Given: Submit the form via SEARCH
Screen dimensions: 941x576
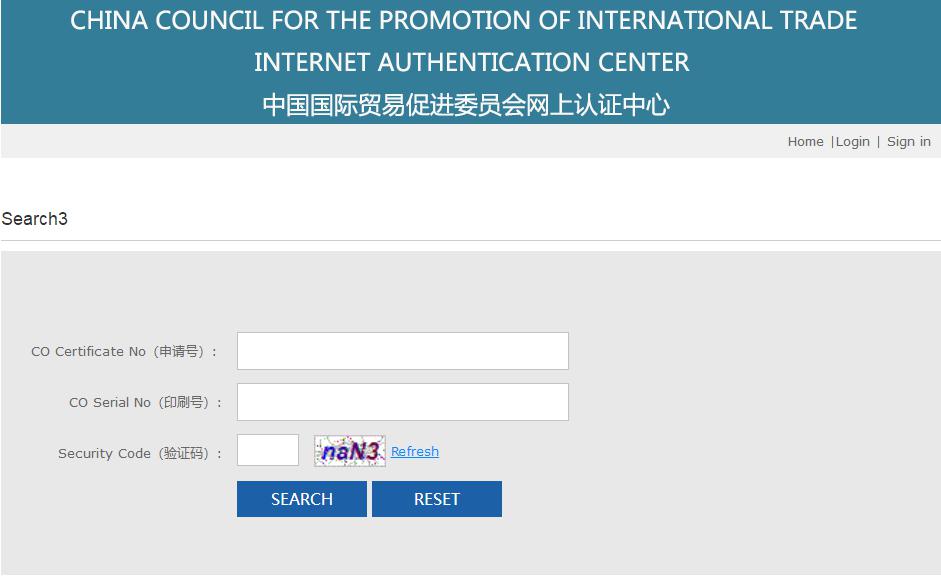Looking at the screenshot, I should [301, 498].
